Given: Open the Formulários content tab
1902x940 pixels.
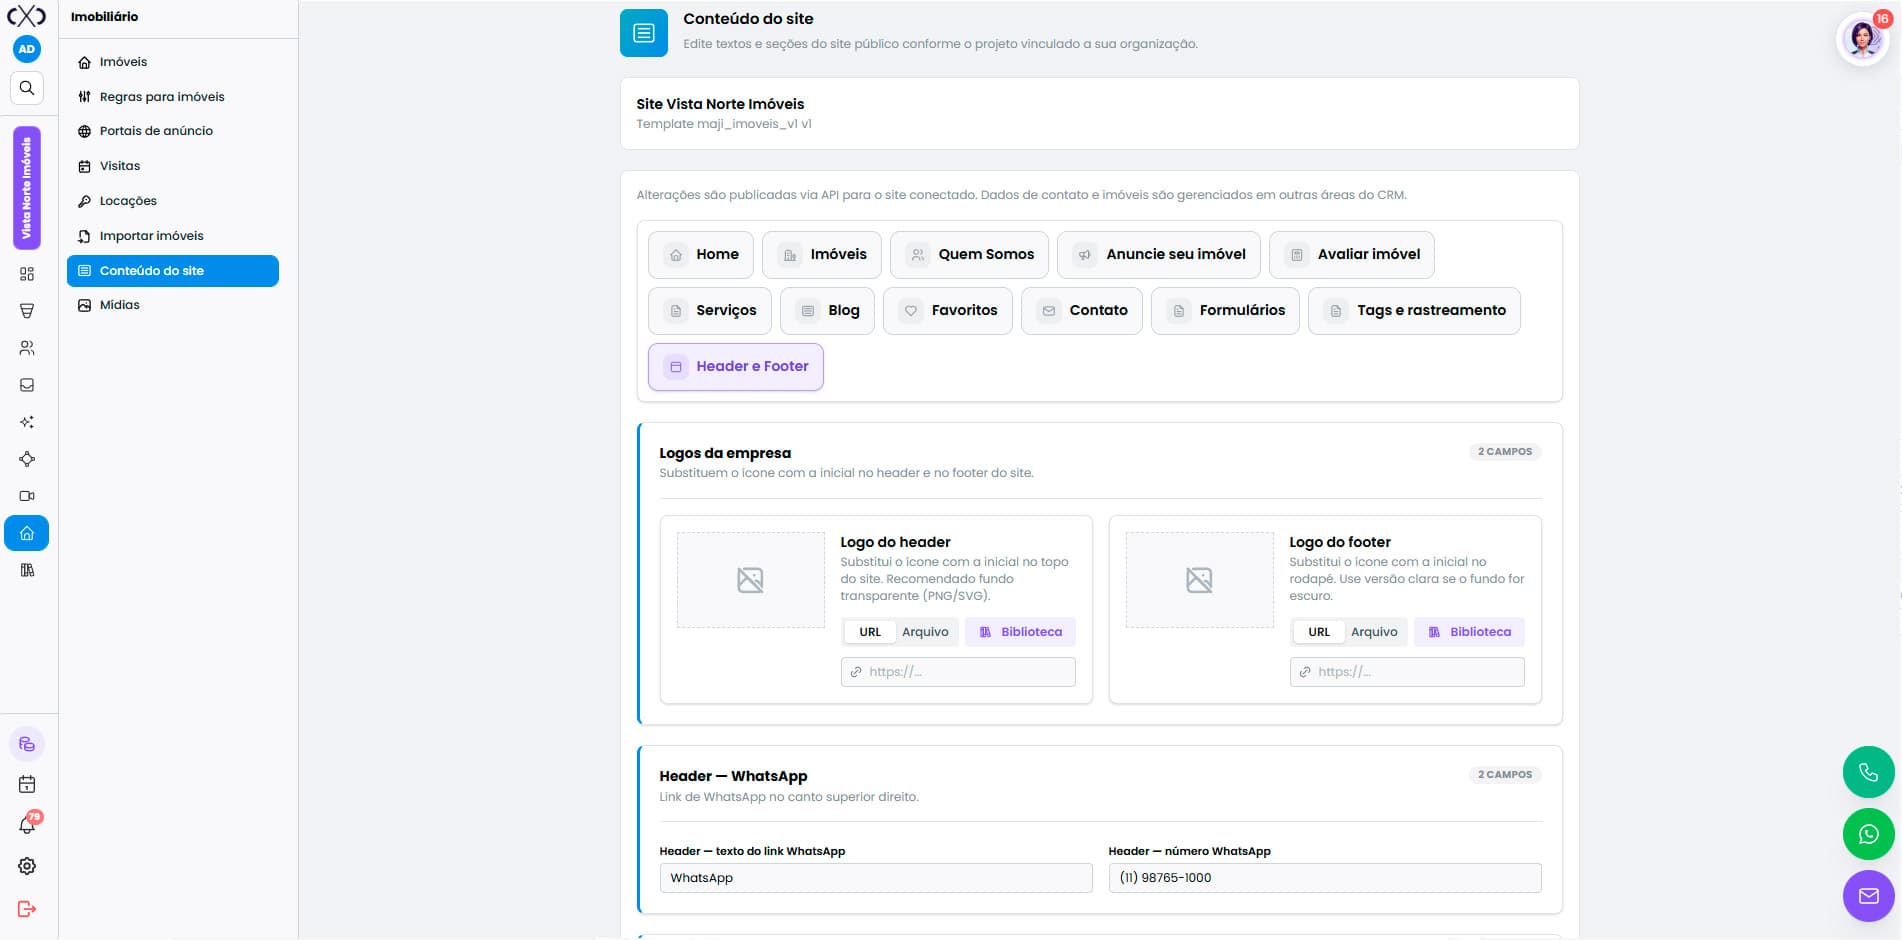Looking at the screenshot, I should (x=1225, y=311).
